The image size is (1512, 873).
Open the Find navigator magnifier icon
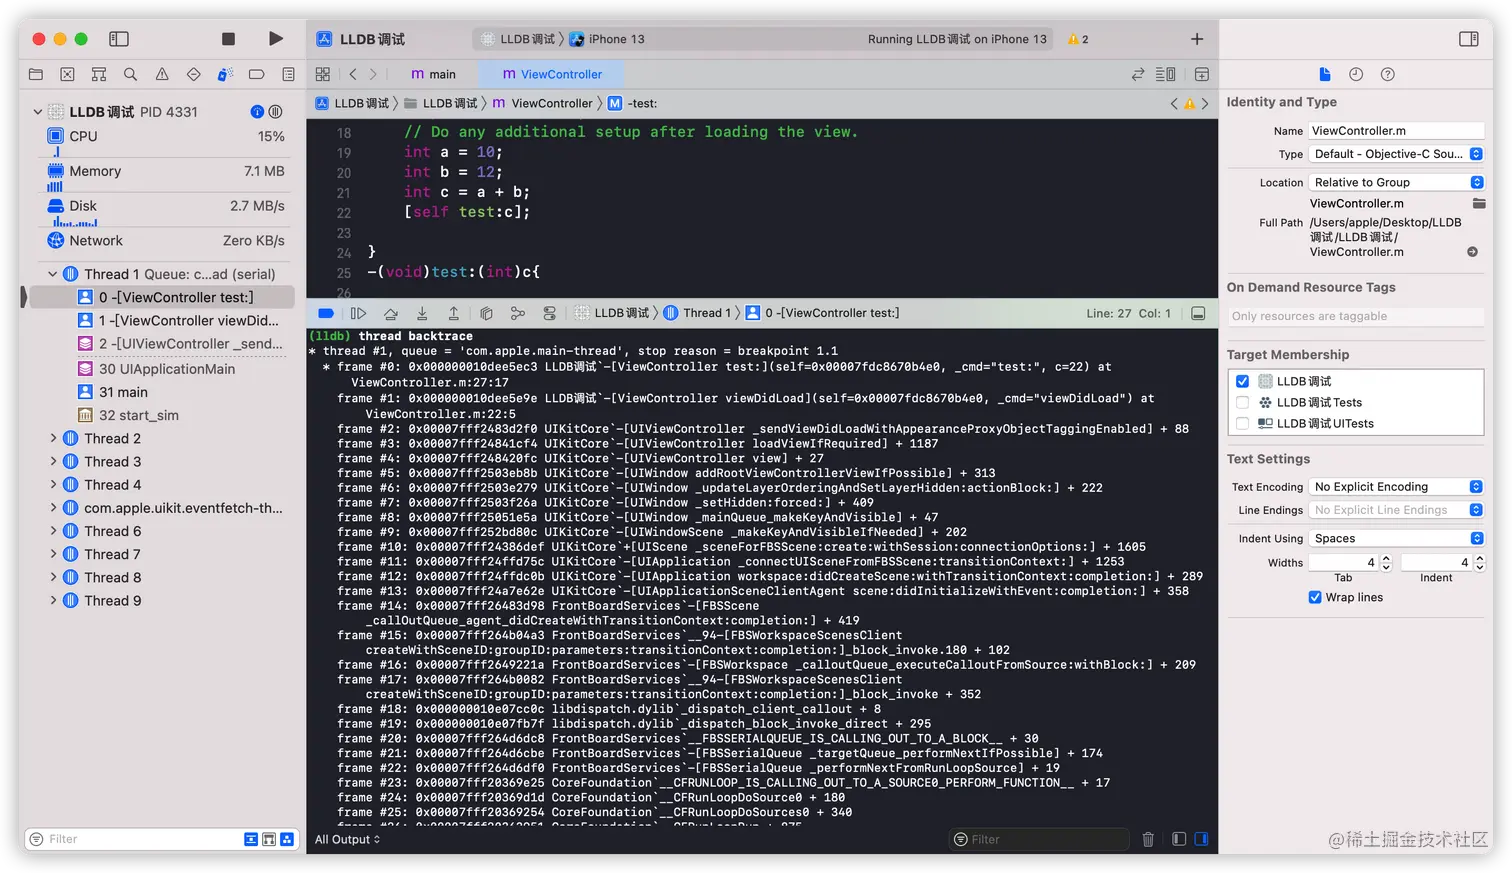click(x=130, y=74)
